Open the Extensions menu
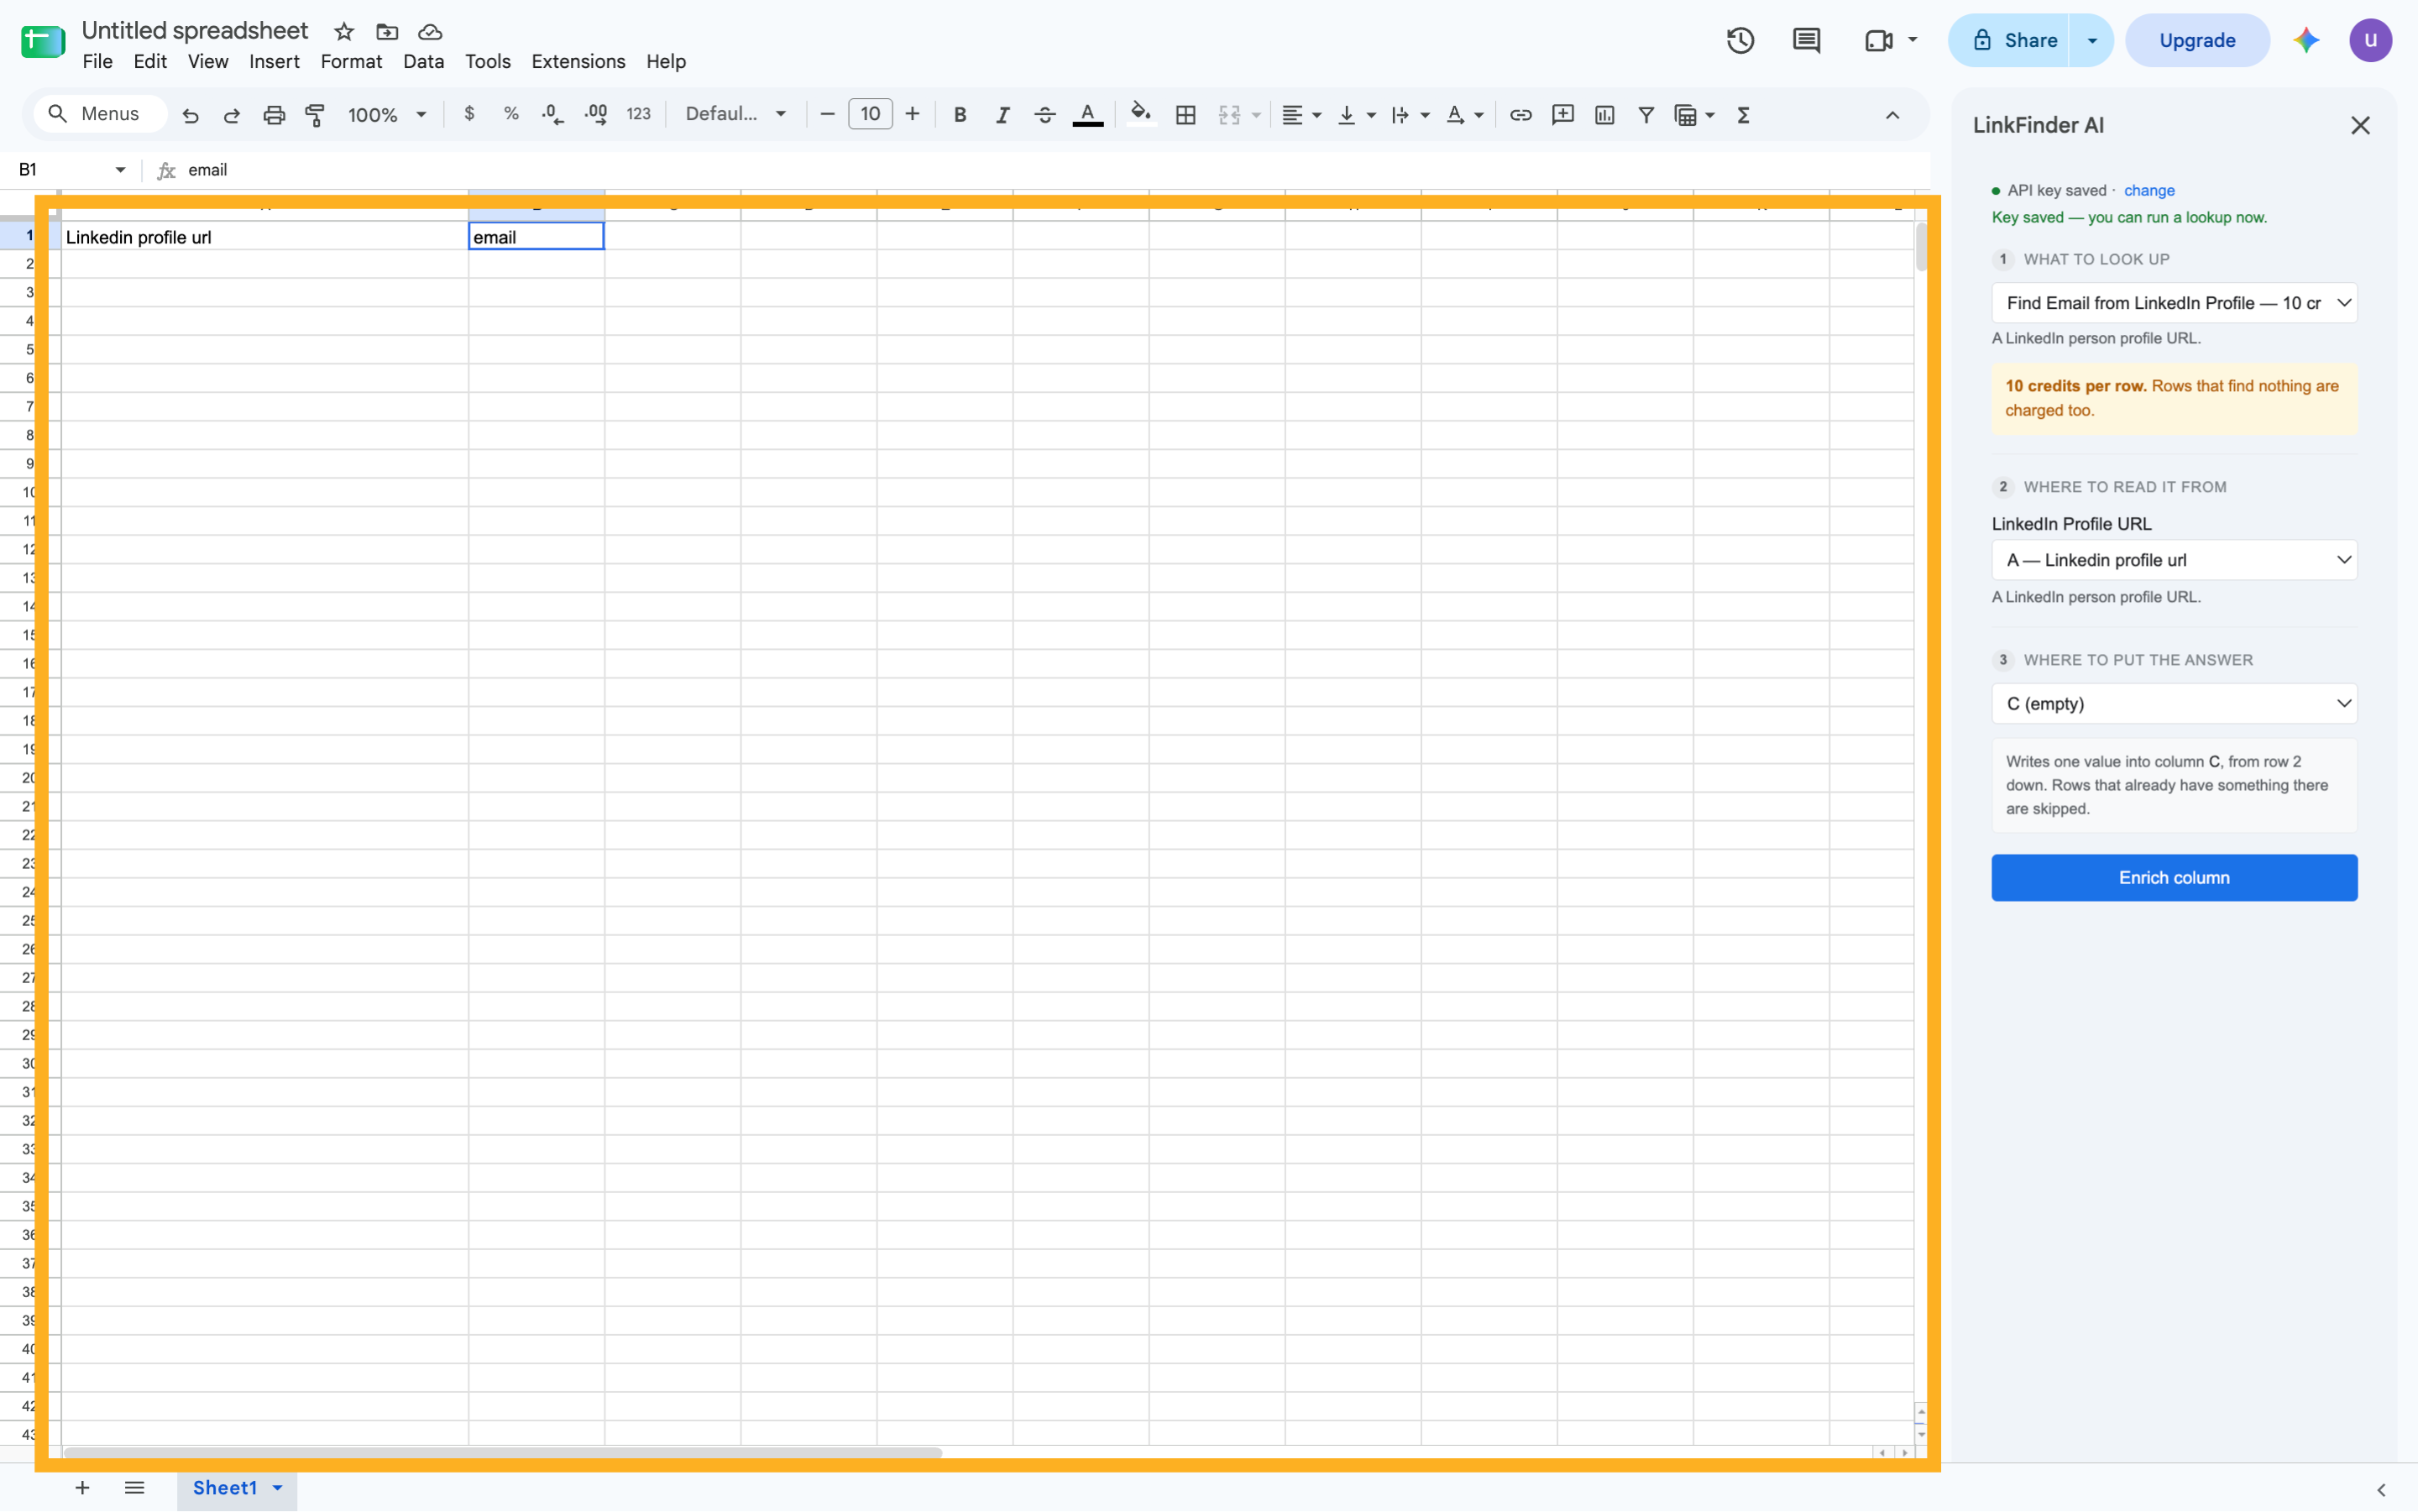Screen dimensions: 2418x1512 pyautogui.click(x=578, y=62)
